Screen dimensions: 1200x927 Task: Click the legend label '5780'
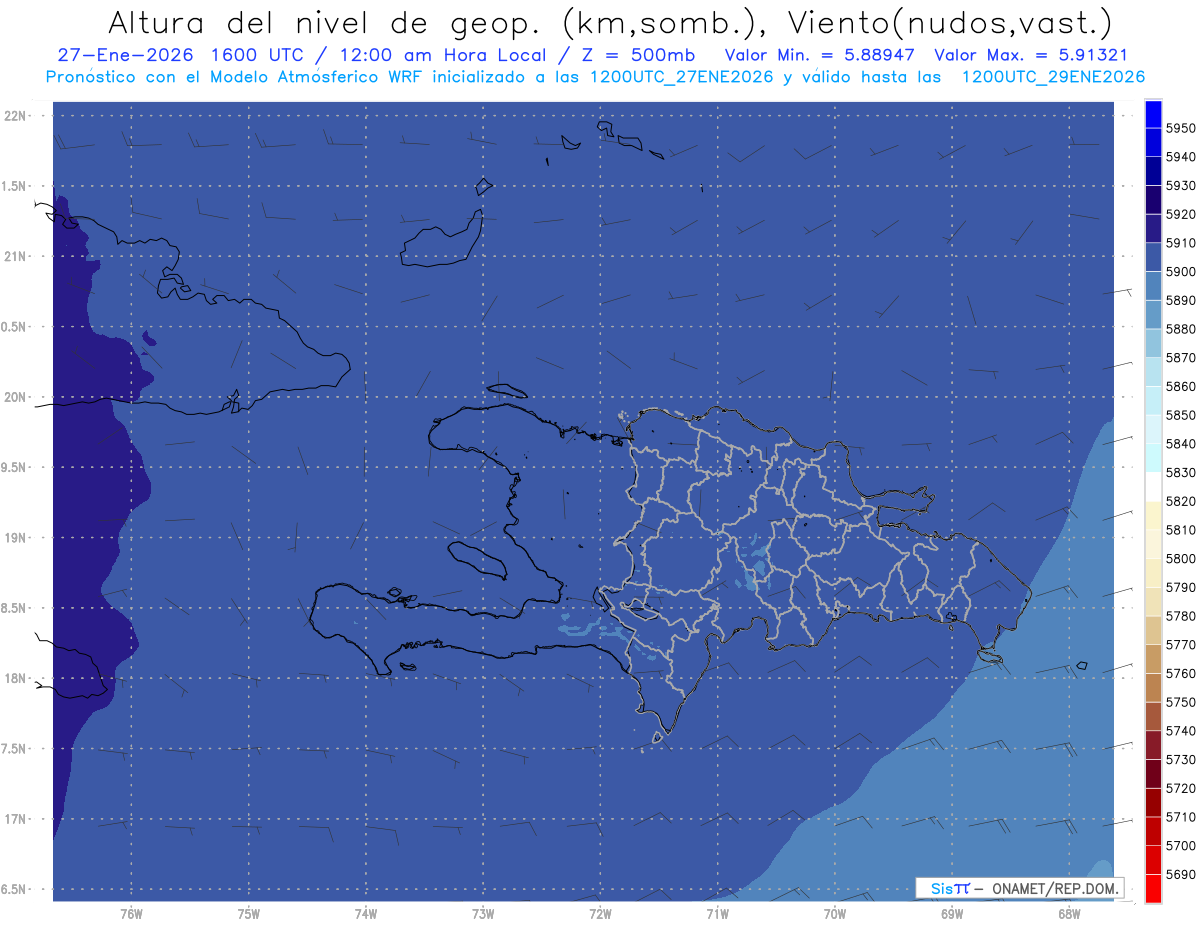[x=1180, y=616]
